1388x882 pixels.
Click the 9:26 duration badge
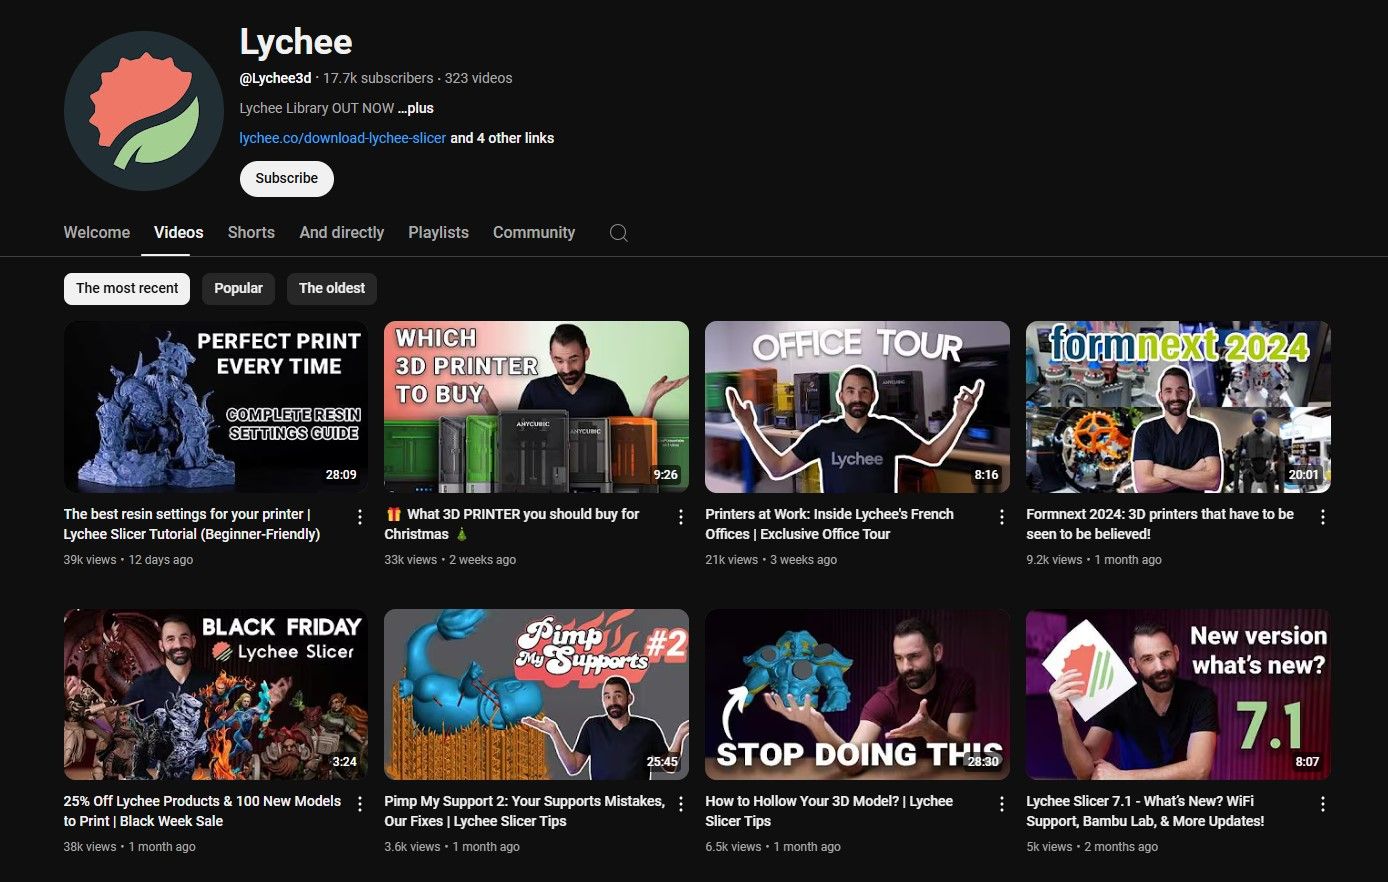tap(665, 475)
